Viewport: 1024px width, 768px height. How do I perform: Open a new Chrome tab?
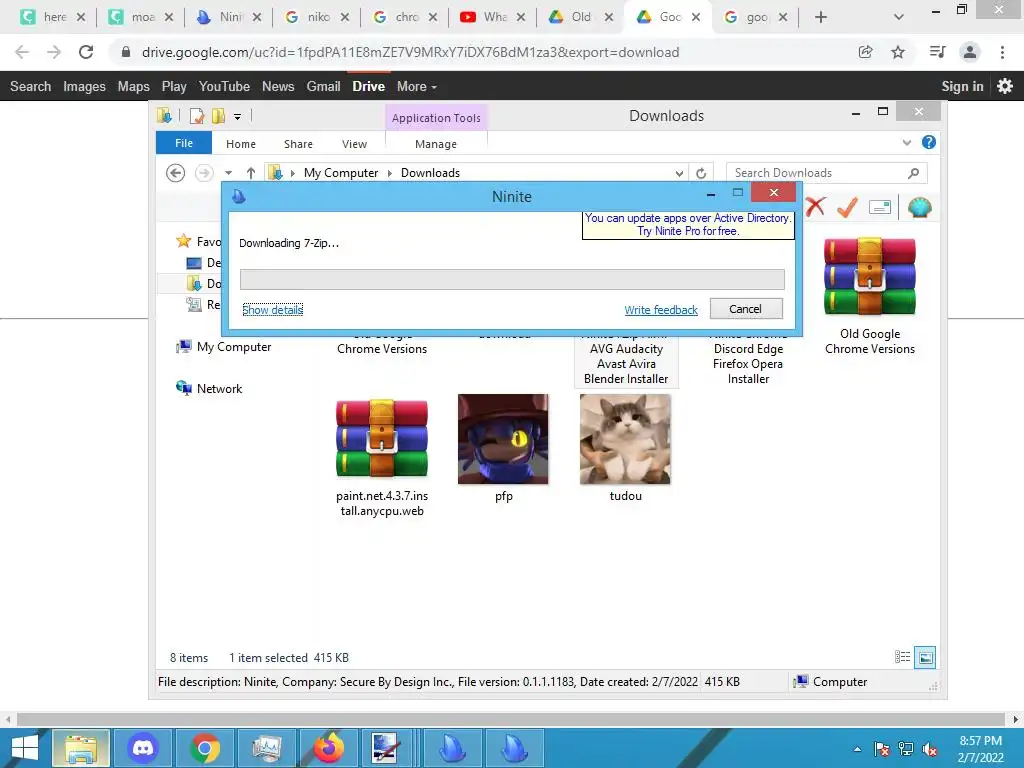tap(821, 17)
